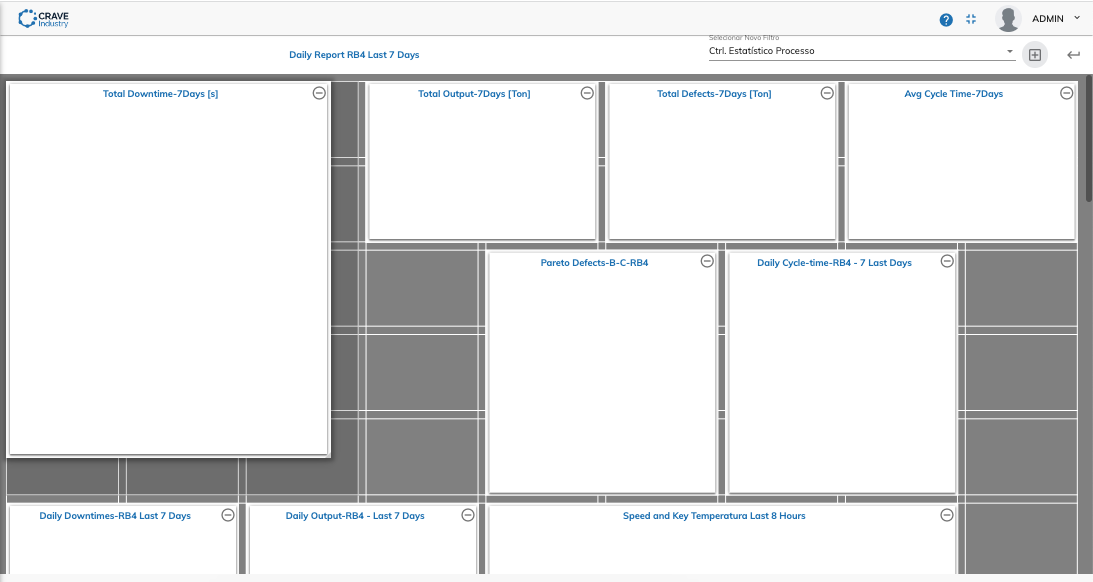Select the Total Downtime-7Days [s] panel title

(x=160, y=93)
